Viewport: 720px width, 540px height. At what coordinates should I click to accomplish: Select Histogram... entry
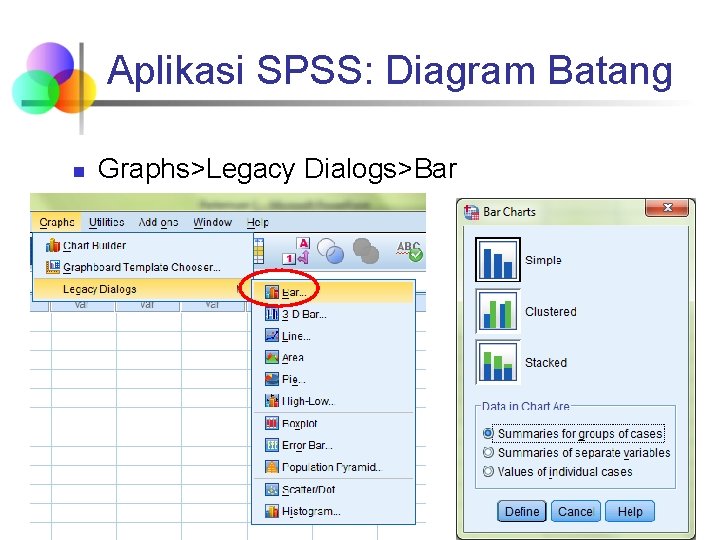[x=334, y=511]
